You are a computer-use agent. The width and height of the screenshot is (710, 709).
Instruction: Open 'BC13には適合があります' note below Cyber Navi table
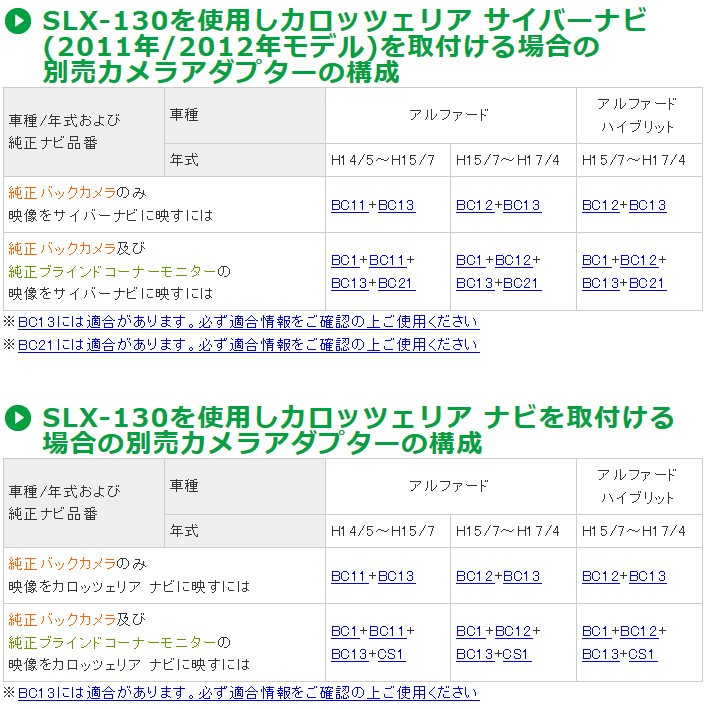249,322
